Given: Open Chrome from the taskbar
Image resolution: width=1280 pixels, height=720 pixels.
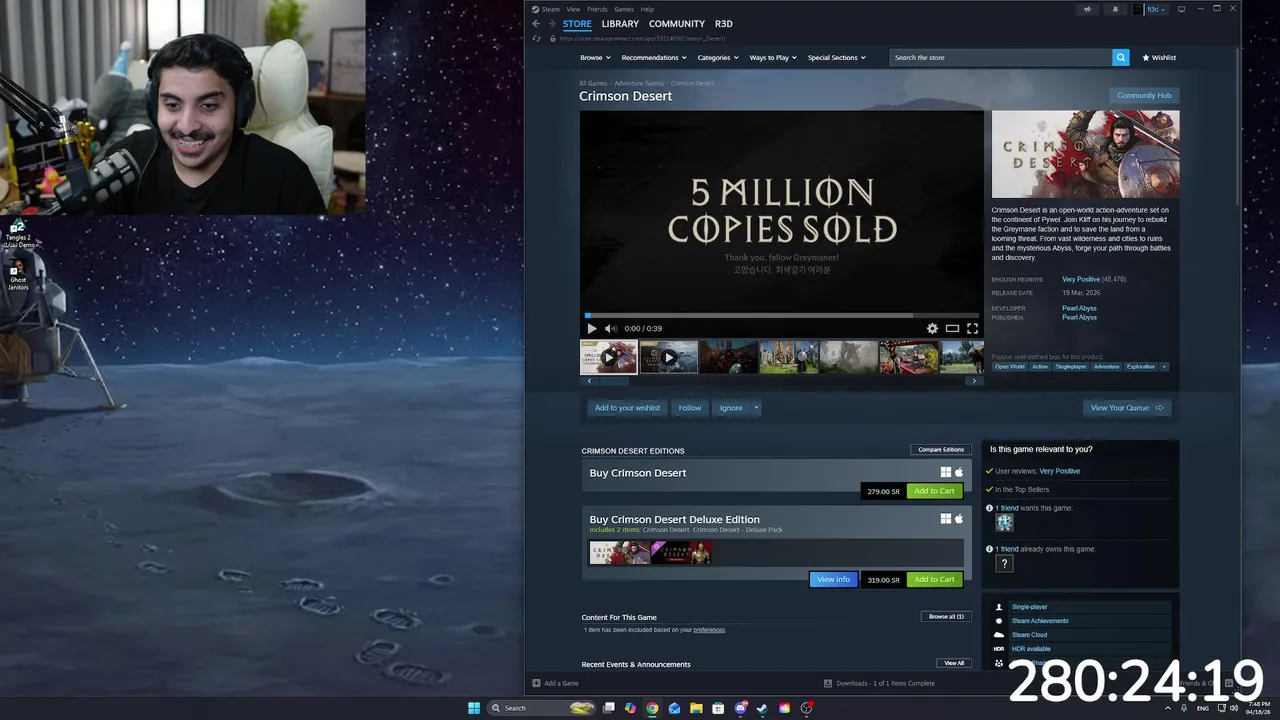Looking at the screenshot, I should [652, 708].
